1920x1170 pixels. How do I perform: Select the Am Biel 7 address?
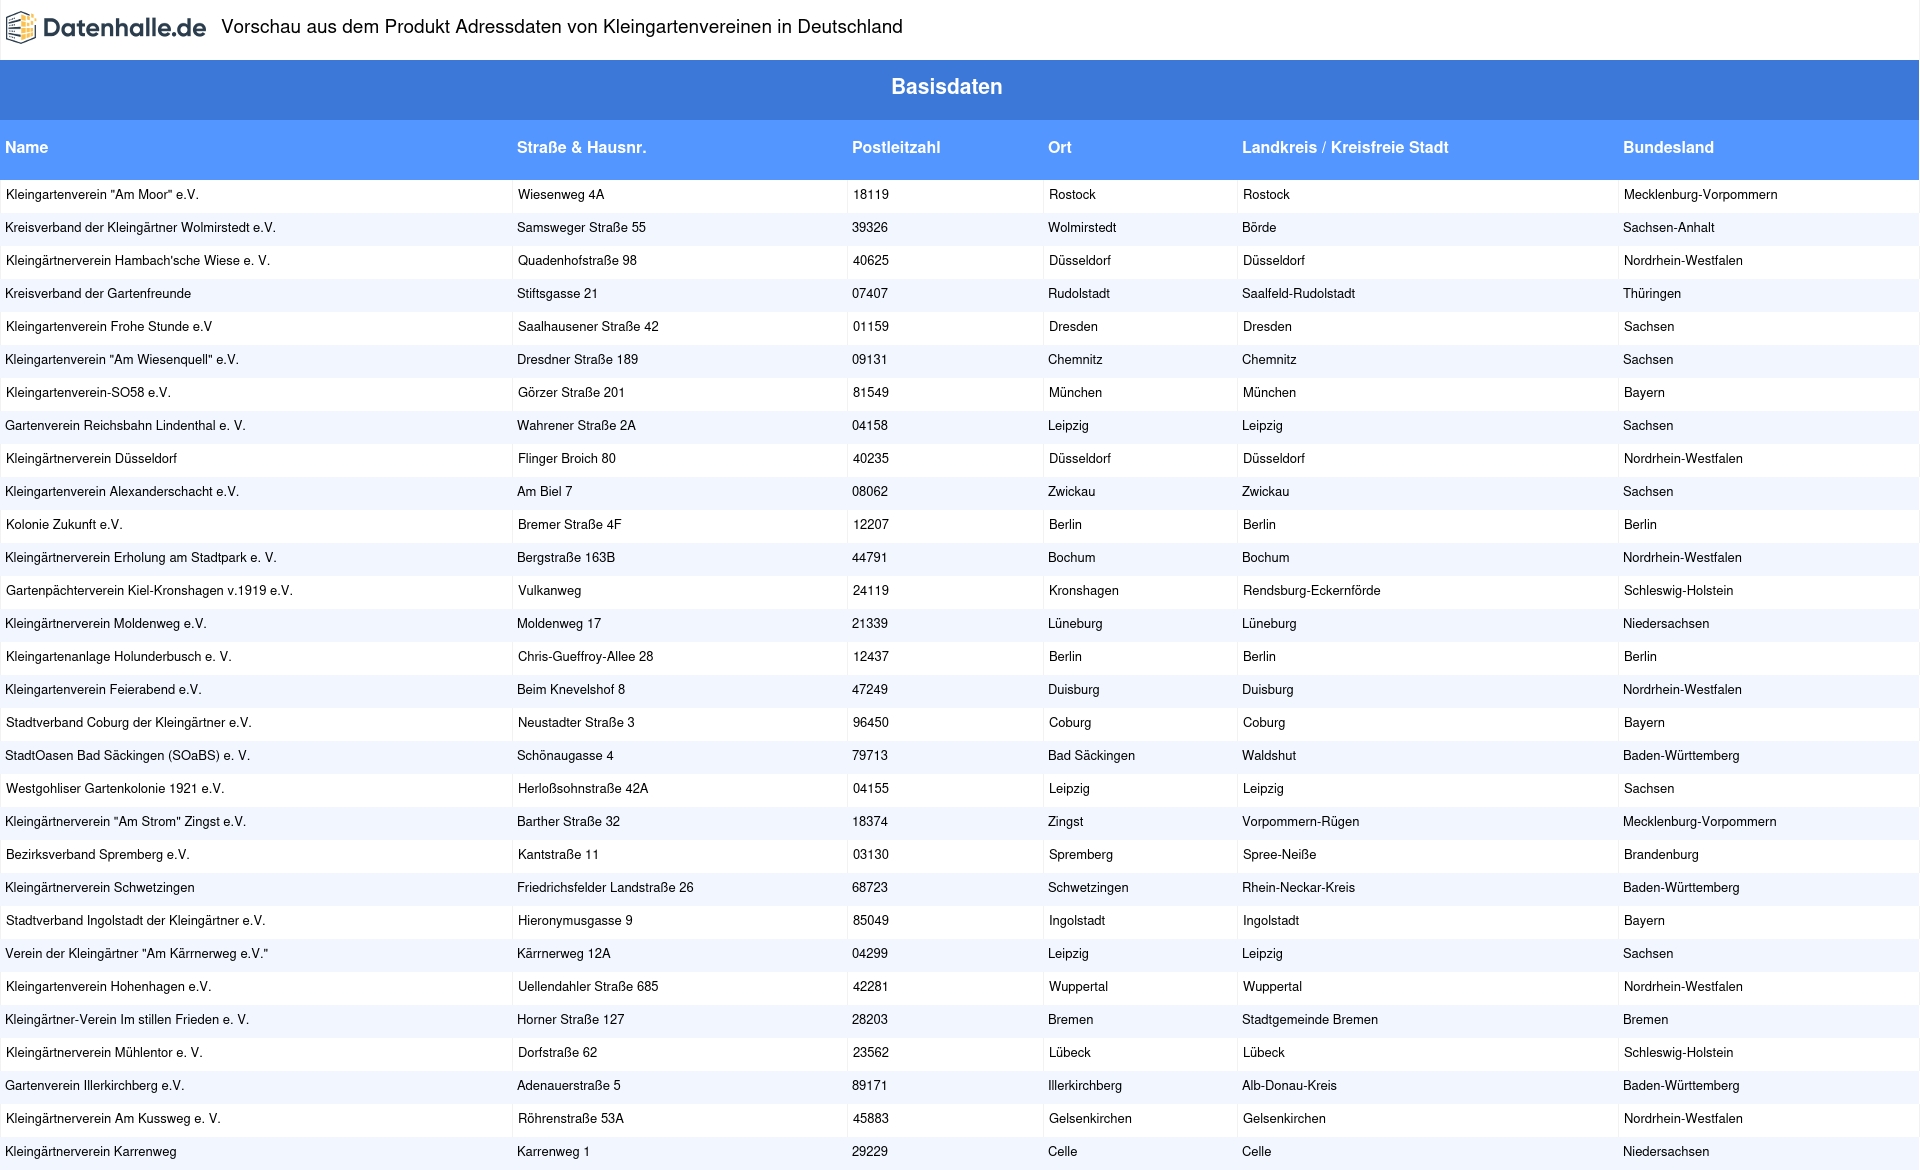[x=545, y=492]
